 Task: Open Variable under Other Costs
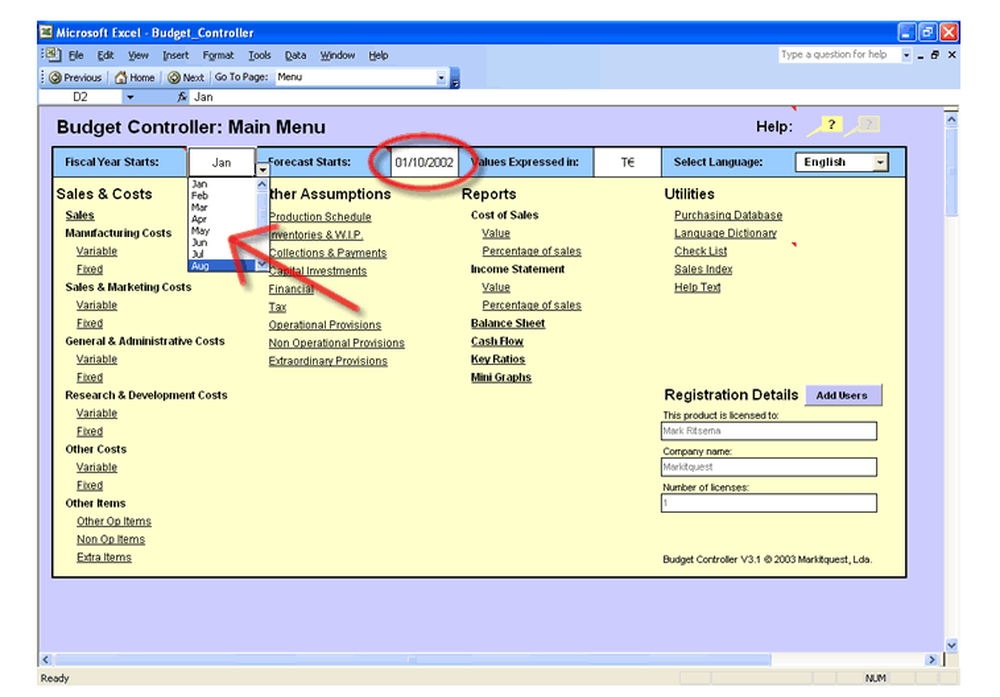[97, 467]
